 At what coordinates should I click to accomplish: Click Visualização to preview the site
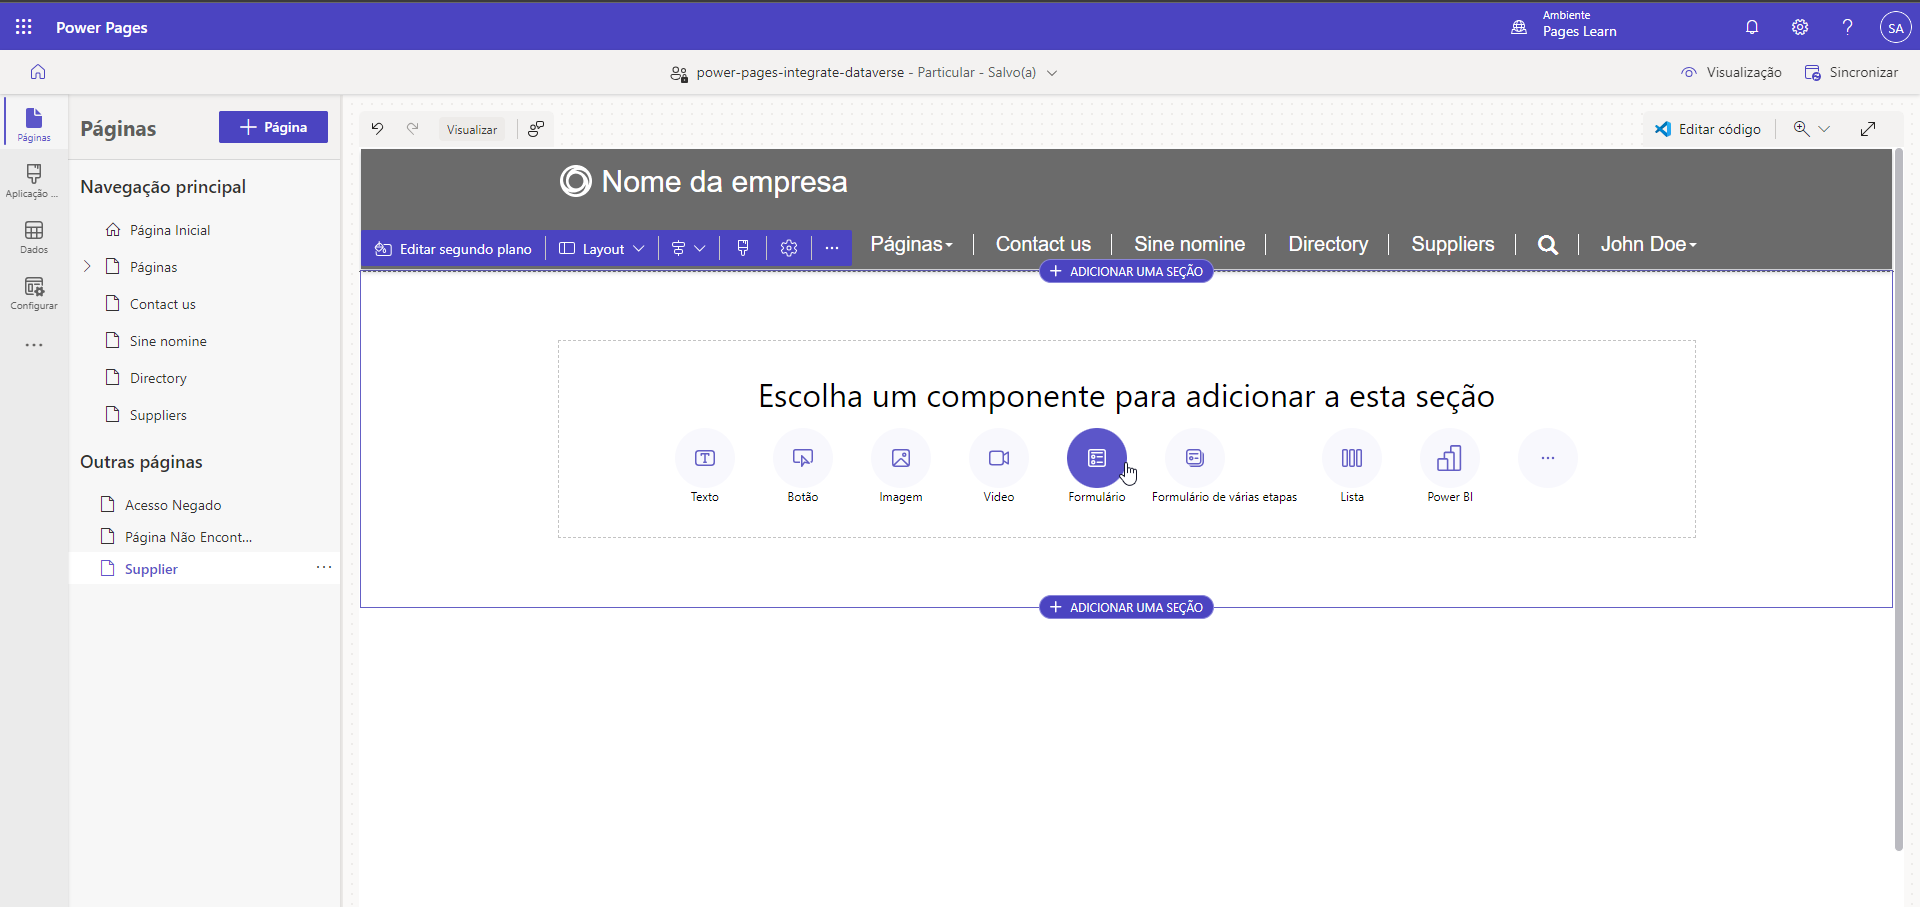click(x=1731, y=72)
